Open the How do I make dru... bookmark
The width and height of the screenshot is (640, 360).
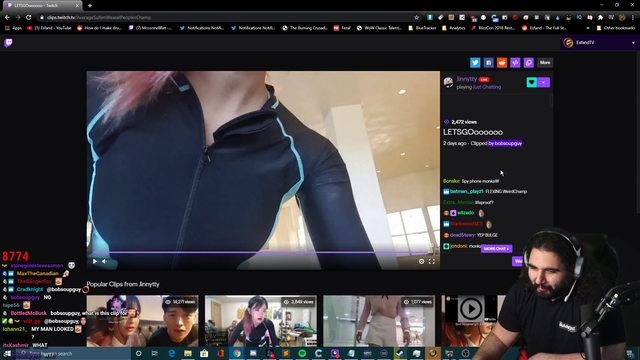(x=100, y=28)
